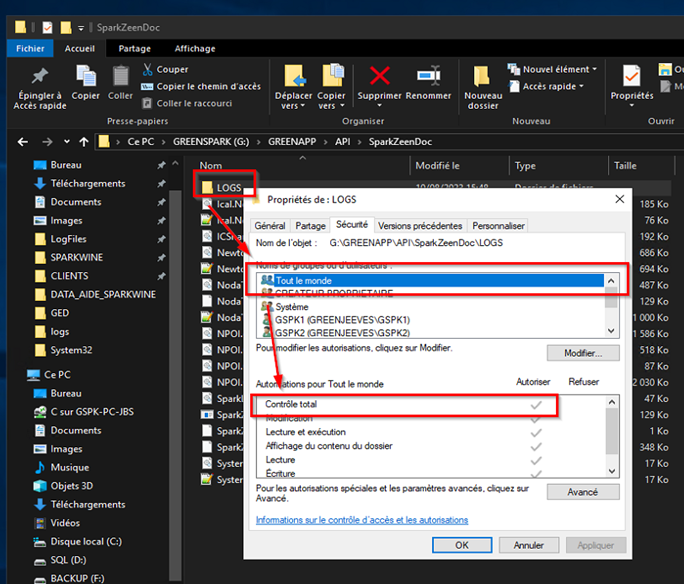Click the Couper scissors icon

(148, 69)
